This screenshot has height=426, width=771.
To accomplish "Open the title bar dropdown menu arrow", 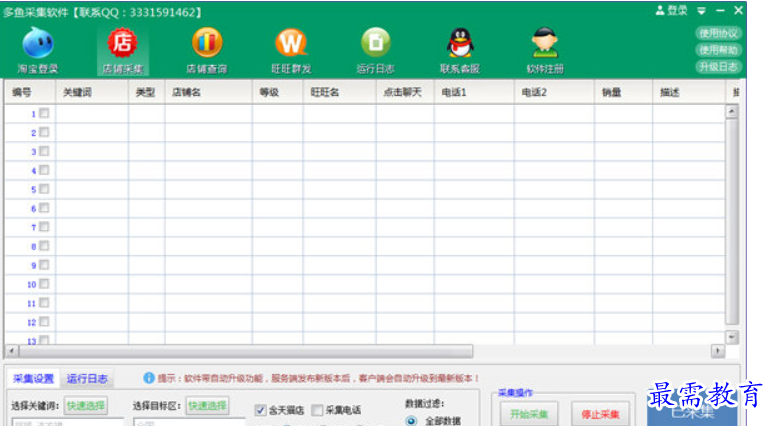I will (x=702, y=11).
